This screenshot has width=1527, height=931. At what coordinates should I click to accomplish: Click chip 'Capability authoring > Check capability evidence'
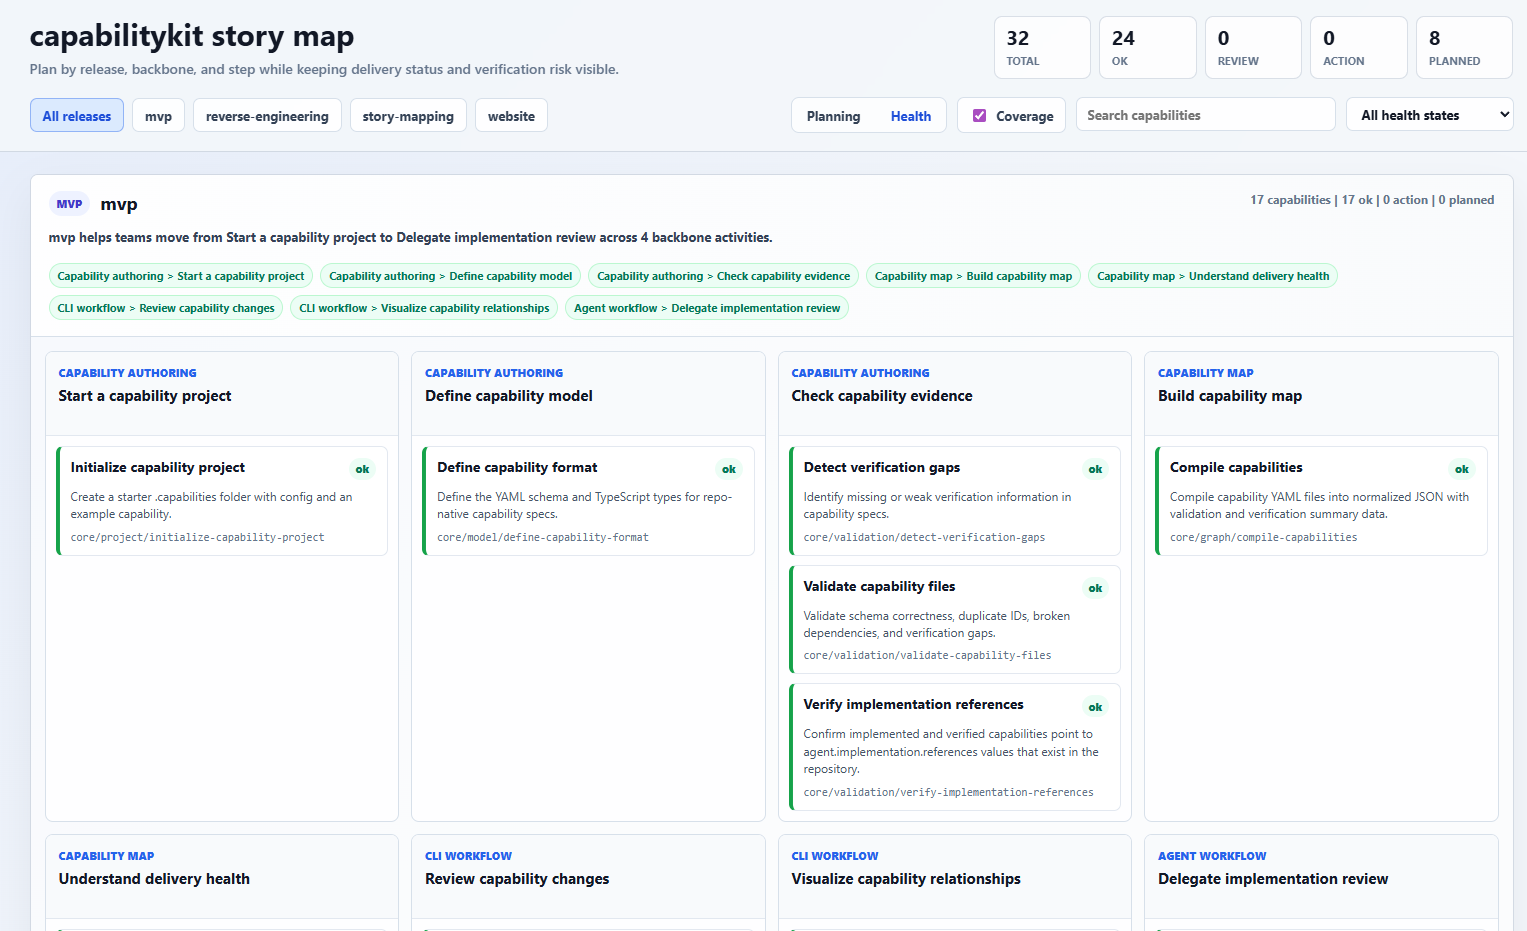click(x=724, y=276)
